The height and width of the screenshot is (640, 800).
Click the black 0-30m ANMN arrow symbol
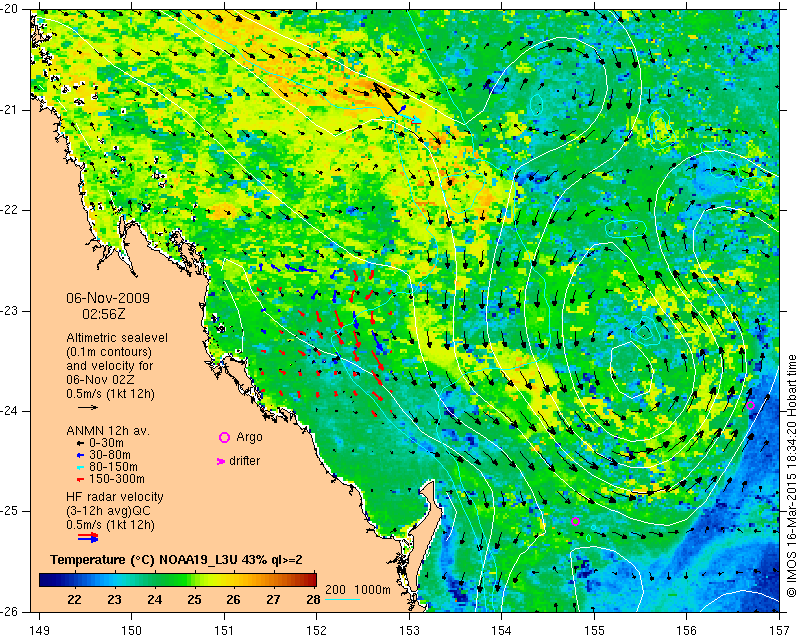[80, 443]
